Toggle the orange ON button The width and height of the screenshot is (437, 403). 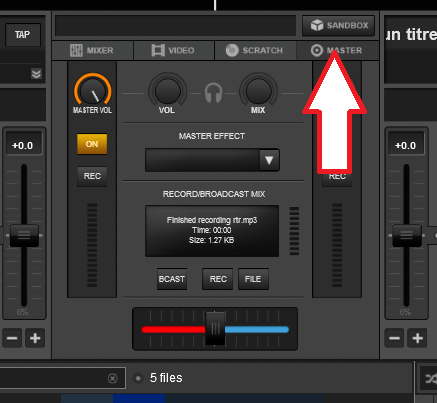(92, 144)
